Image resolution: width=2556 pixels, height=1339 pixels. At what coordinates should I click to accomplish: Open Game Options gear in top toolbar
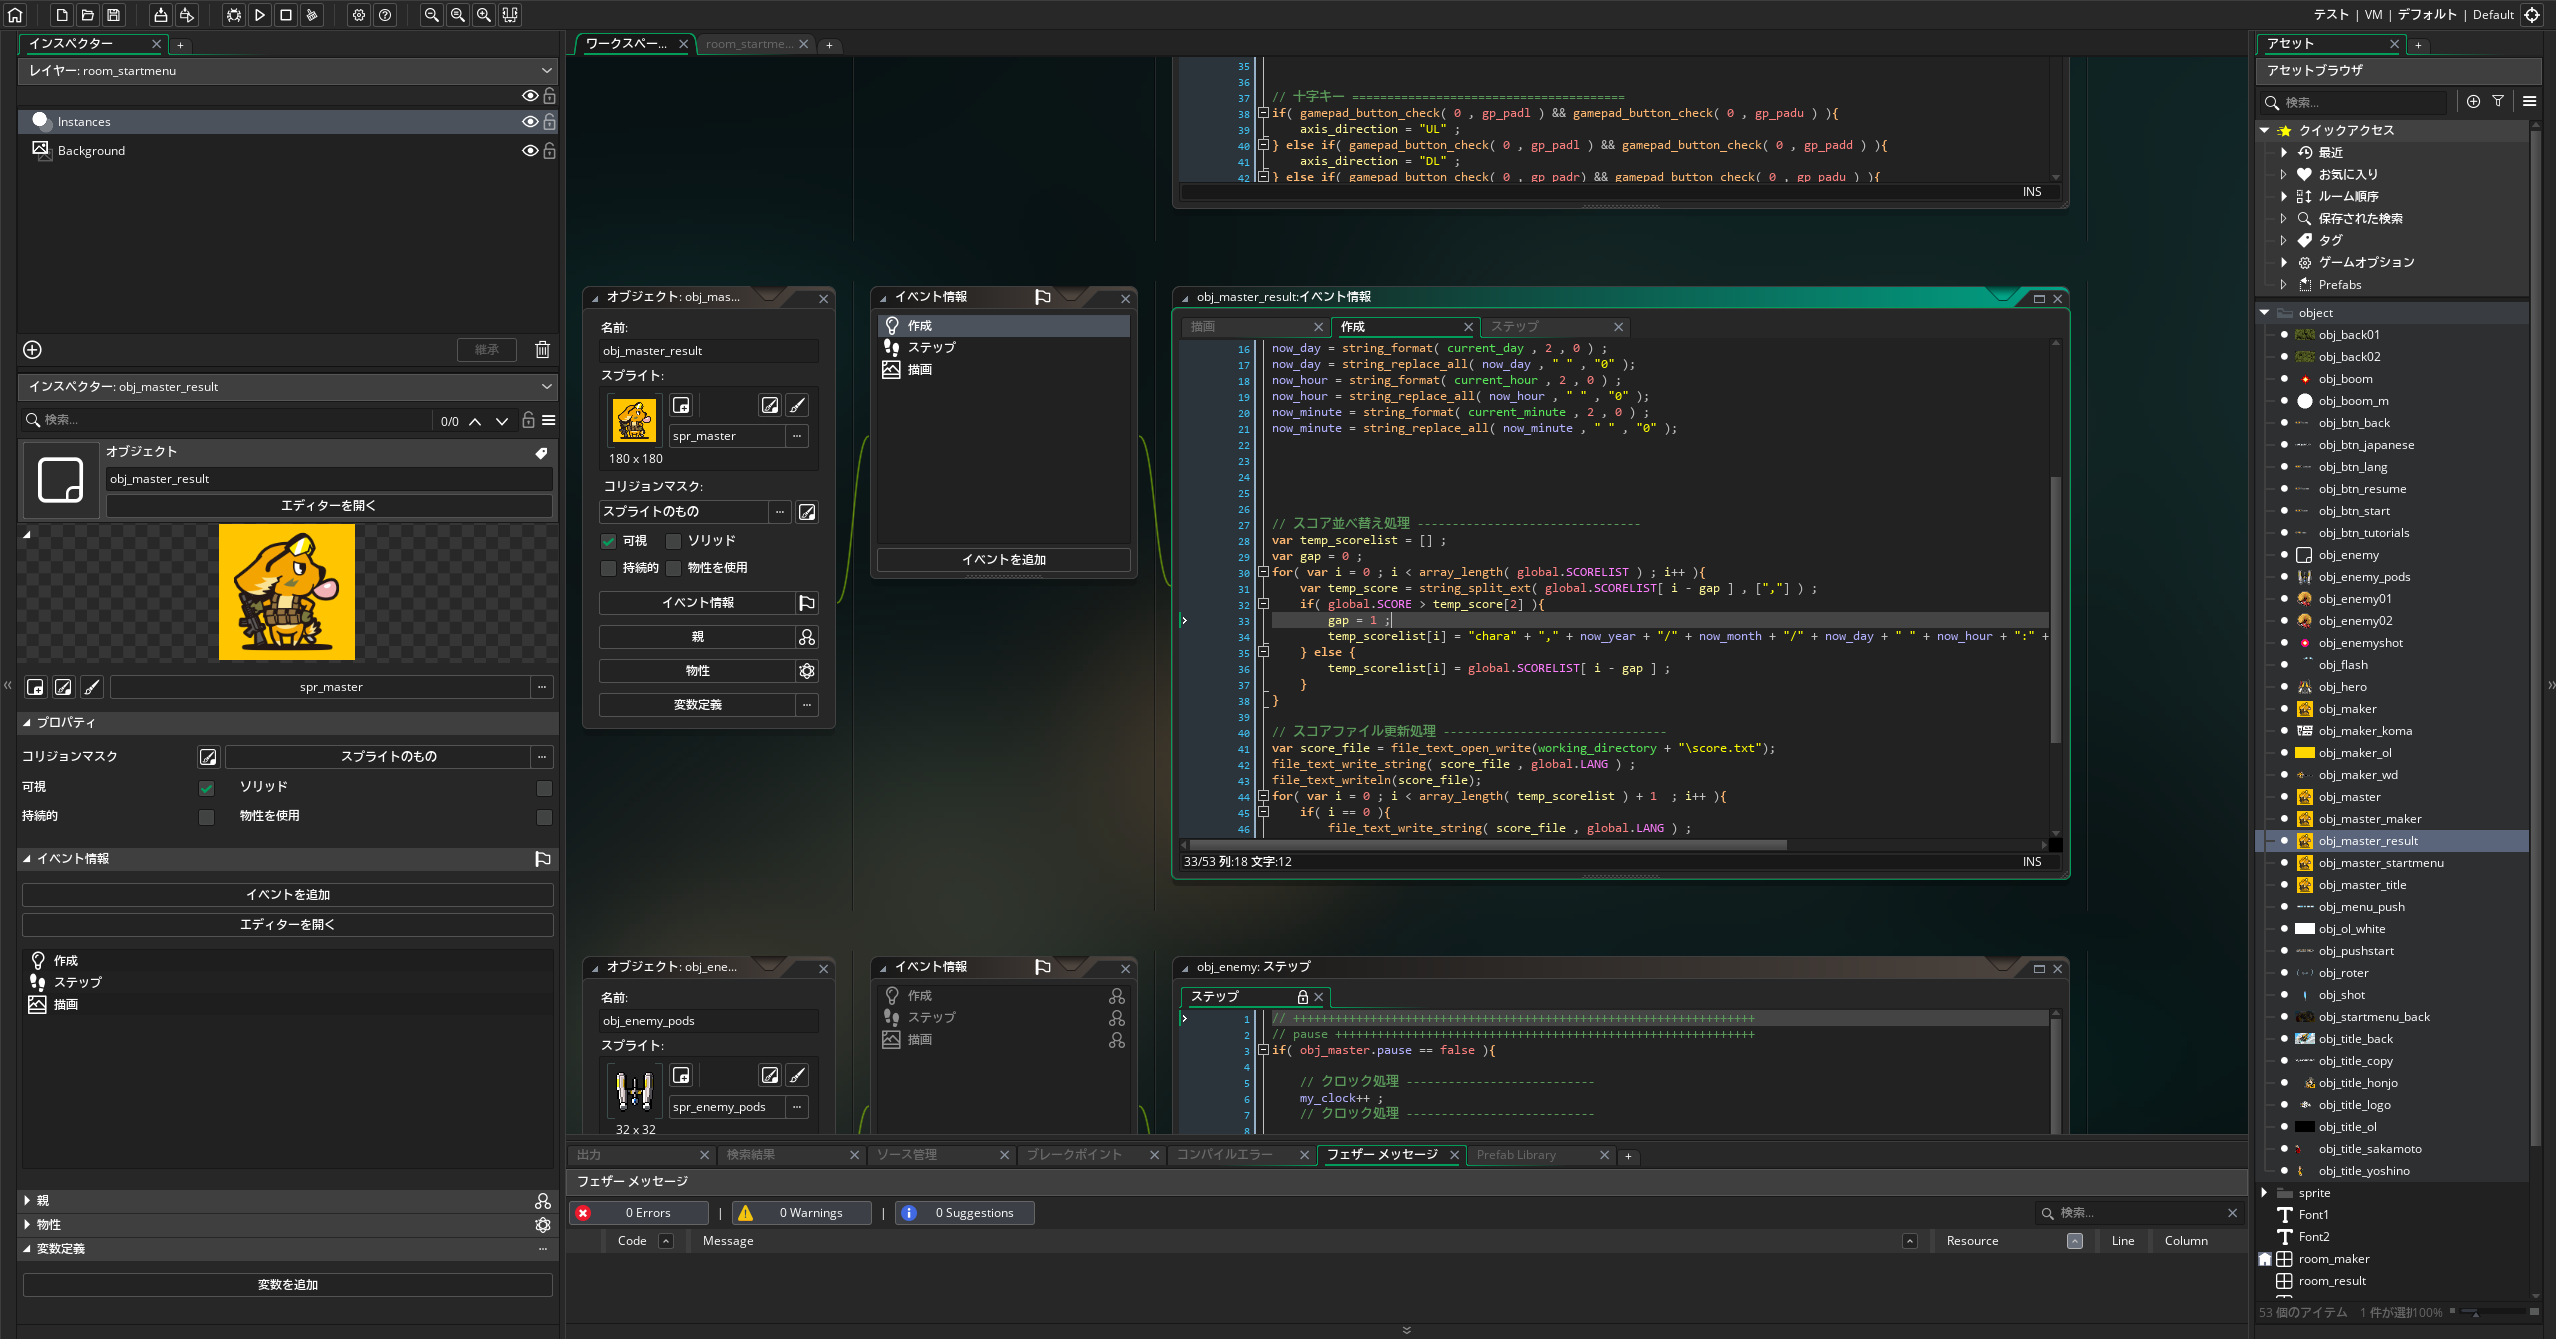pos(359,15)
